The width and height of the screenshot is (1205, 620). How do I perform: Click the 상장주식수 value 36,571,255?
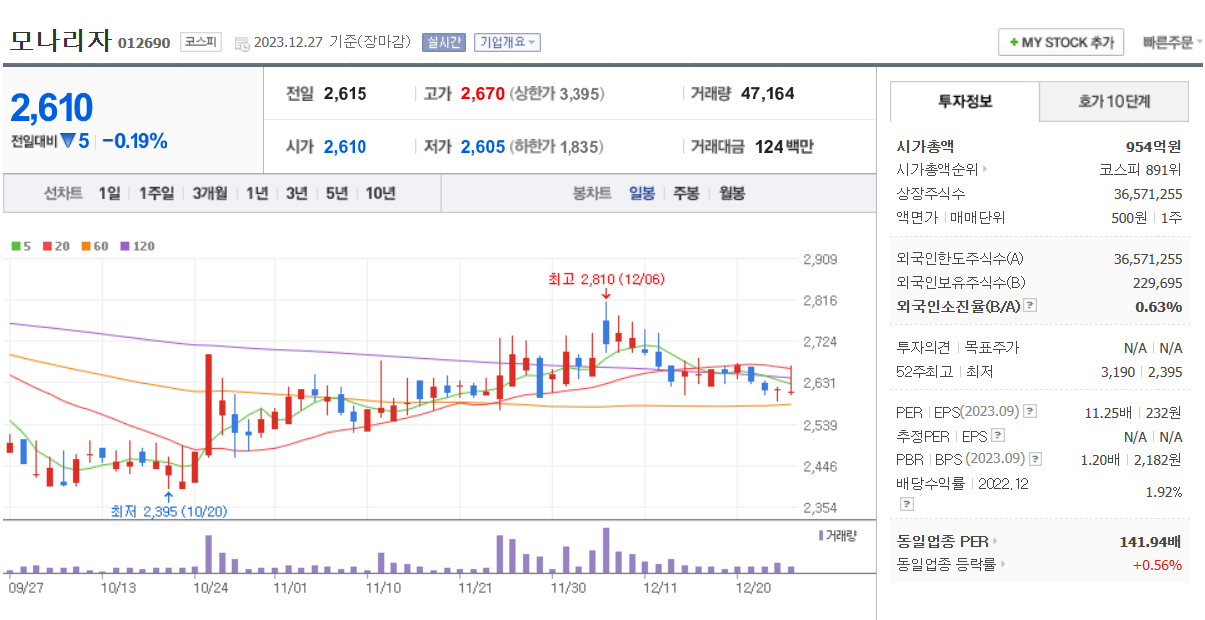[x=1148, y=194]
